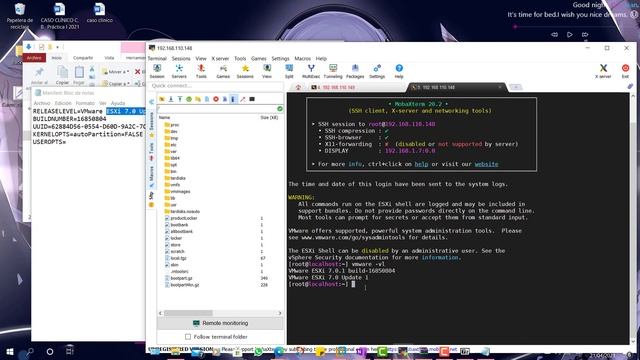Close the active 192.168.110.148 tab
This screenshot has height=360, width=640.
coord(500,87)
